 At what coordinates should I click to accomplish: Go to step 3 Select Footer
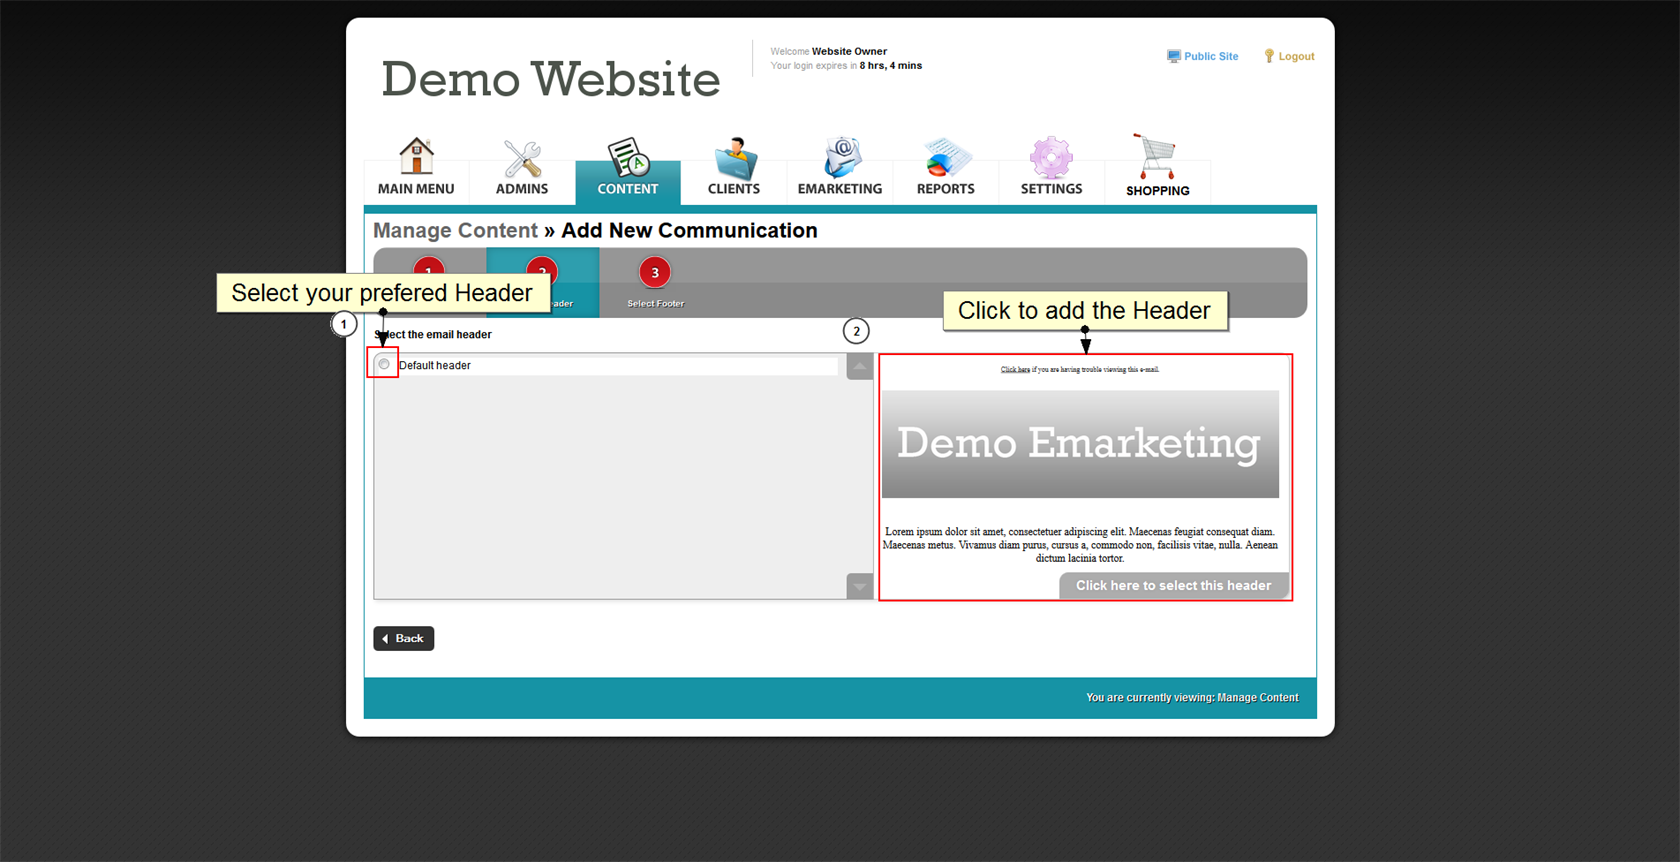[655, 273]
